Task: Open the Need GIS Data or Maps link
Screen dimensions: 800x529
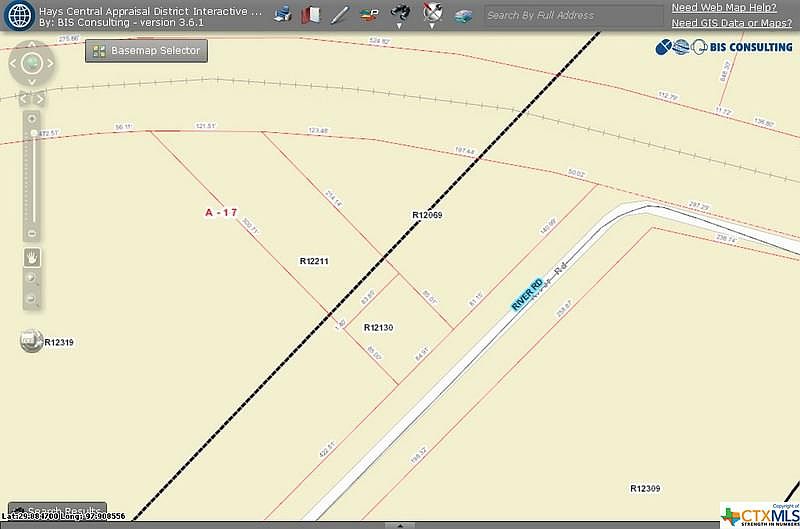Action: pyautogui.click(x=732, y=23)
